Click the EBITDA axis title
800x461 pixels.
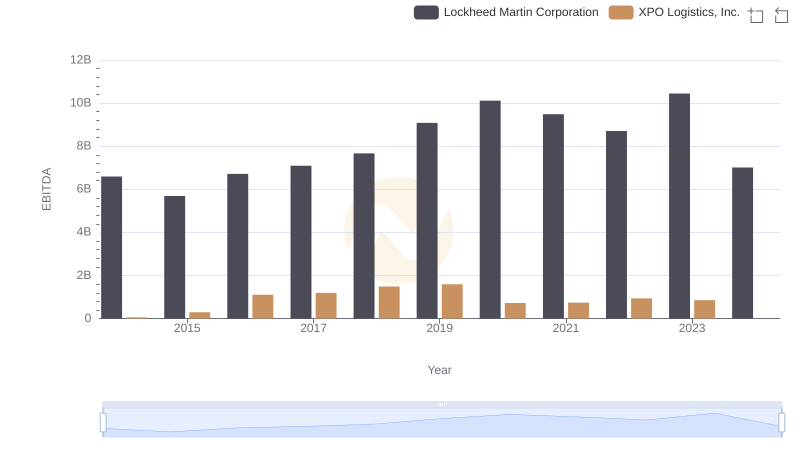click(46, 189)
